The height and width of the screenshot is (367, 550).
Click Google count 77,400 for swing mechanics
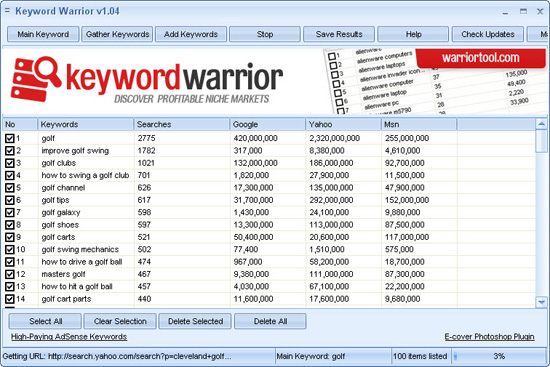tap(246, 249)
